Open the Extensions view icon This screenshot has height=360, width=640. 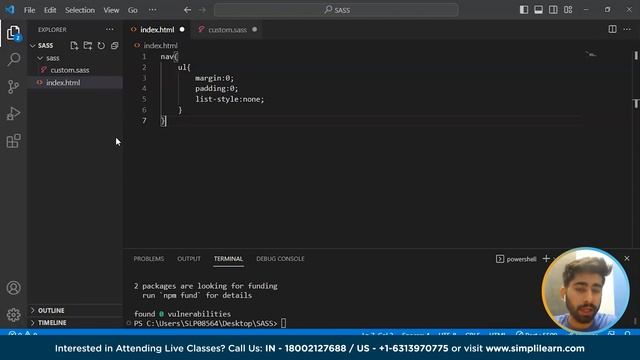coord(13,141)
